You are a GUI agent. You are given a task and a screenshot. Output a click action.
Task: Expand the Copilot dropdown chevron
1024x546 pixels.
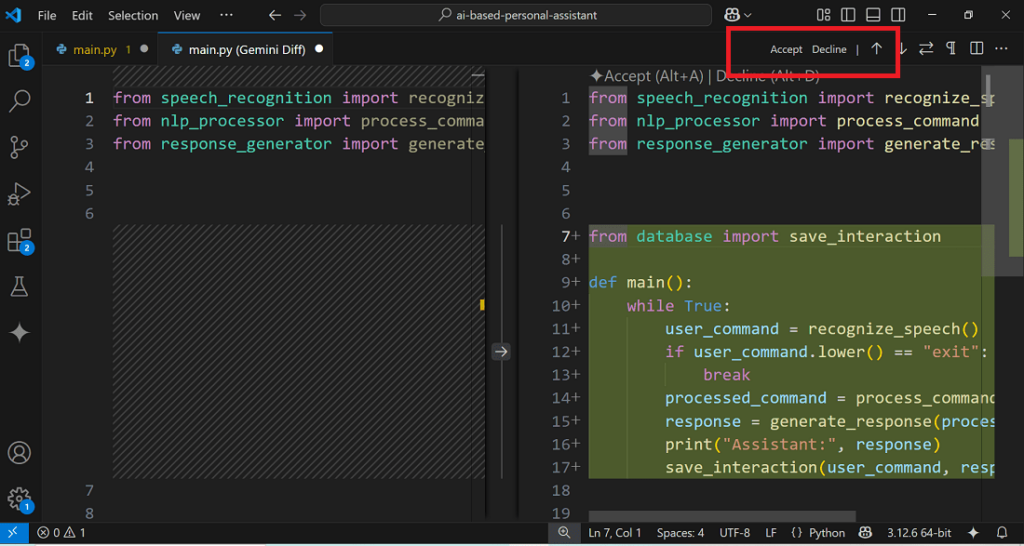[x=748, y=15]
